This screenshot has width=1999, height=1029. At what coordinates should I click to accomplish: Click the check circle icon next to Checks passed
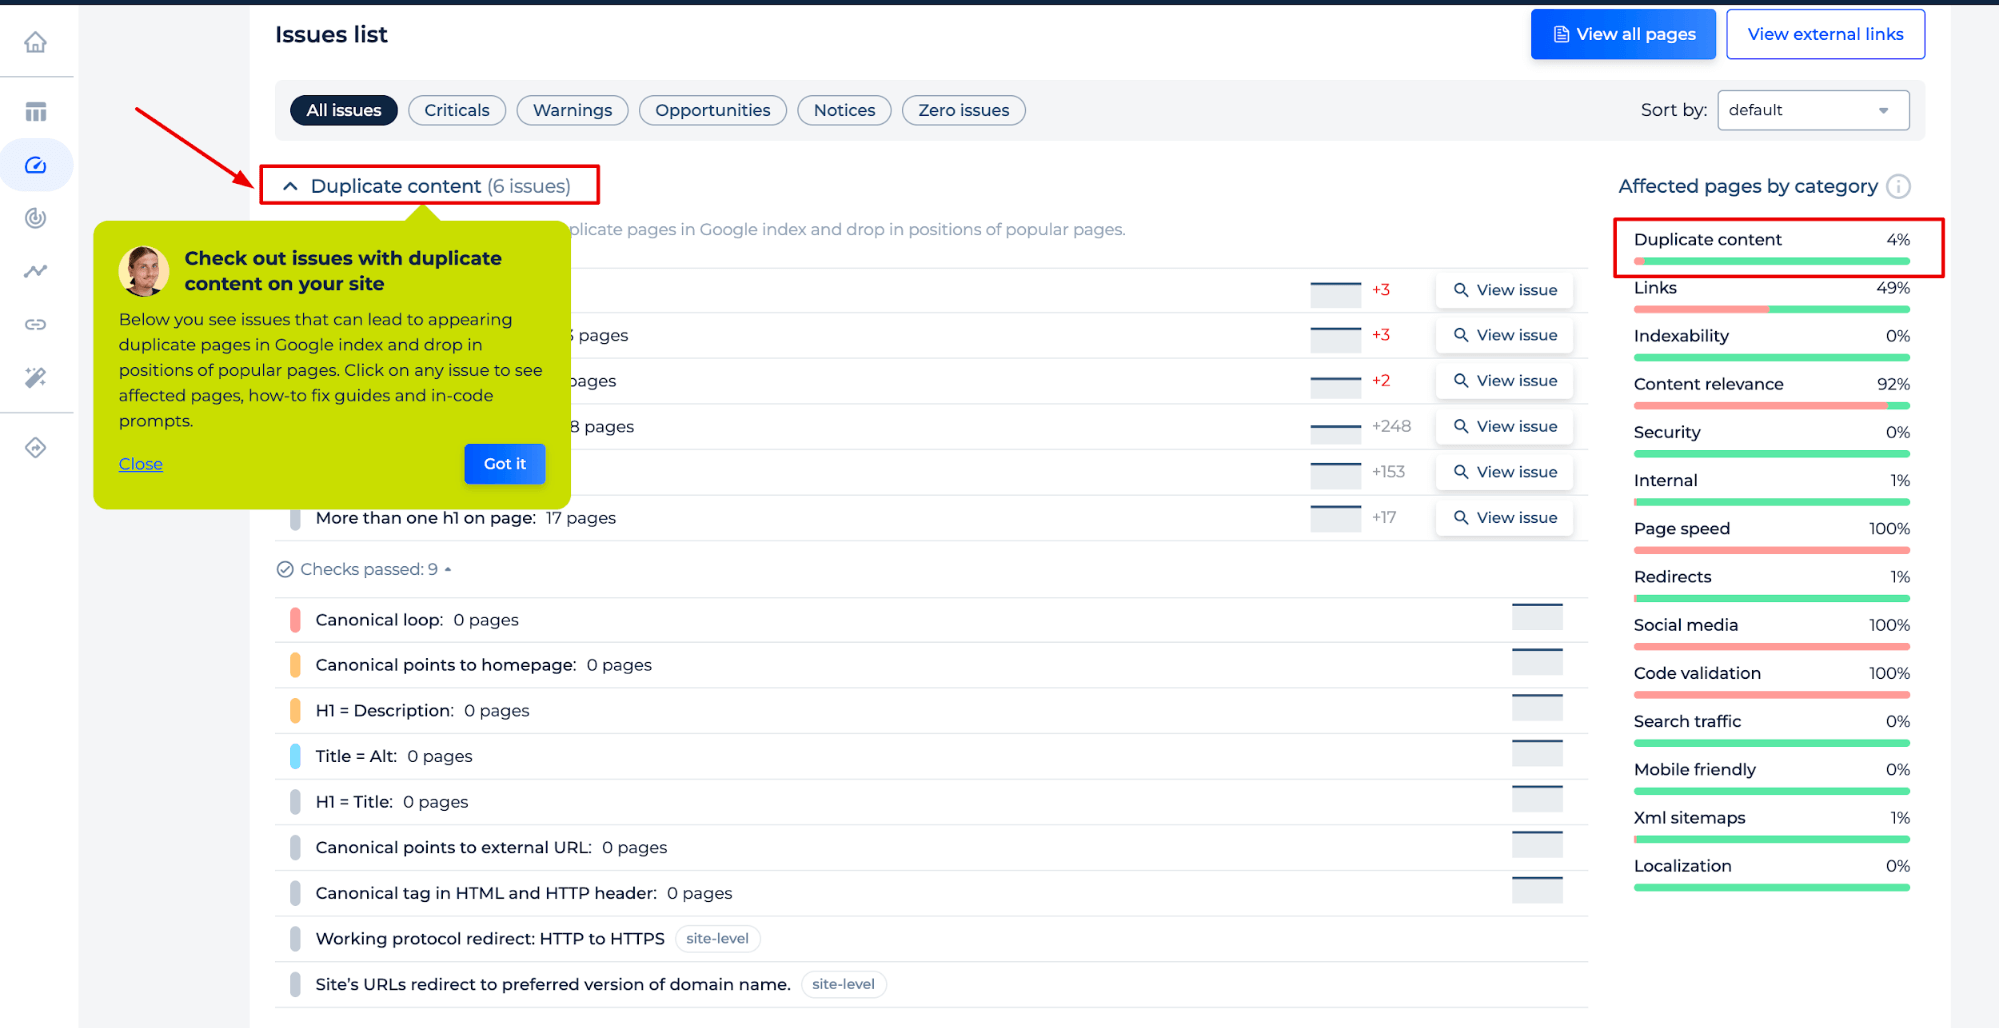pyautogui.click(x=285, y=569)
